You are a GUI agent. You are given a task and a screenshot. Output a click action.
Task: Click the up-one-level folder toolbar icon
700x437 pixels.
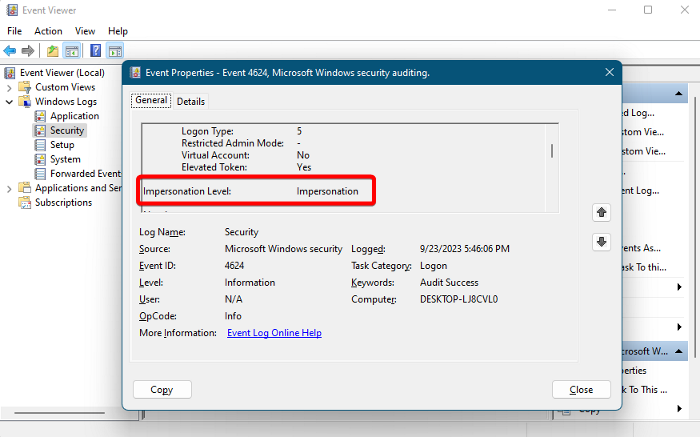point(53,51)
